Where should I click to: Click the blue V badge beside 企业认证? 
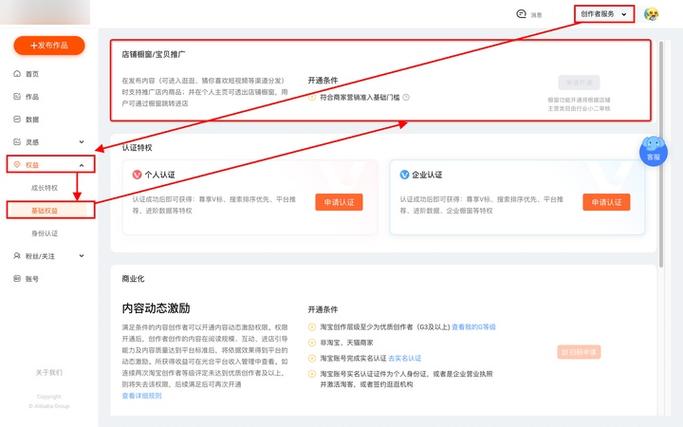coord(404,175)
